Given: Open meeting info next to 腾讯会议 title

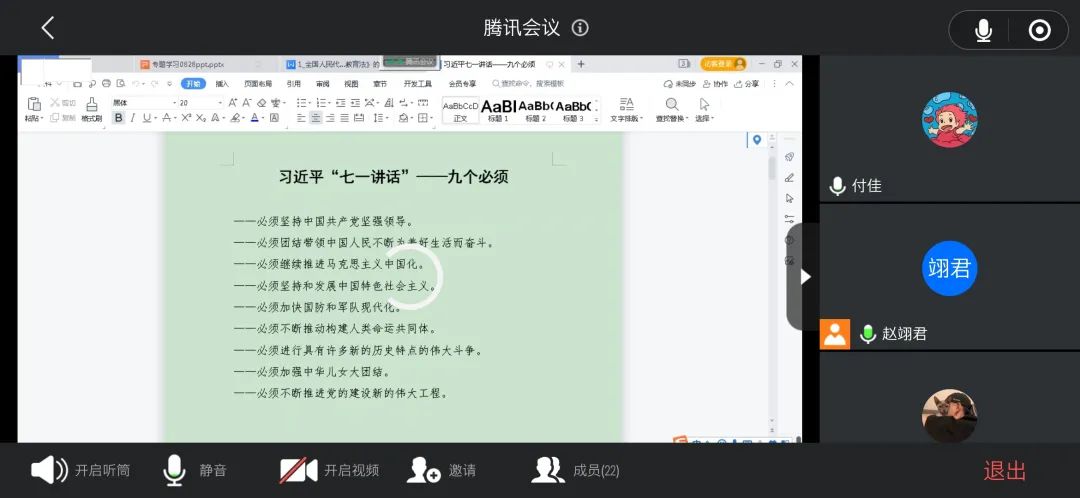Looking at the screenshot, I should [580, 28].
